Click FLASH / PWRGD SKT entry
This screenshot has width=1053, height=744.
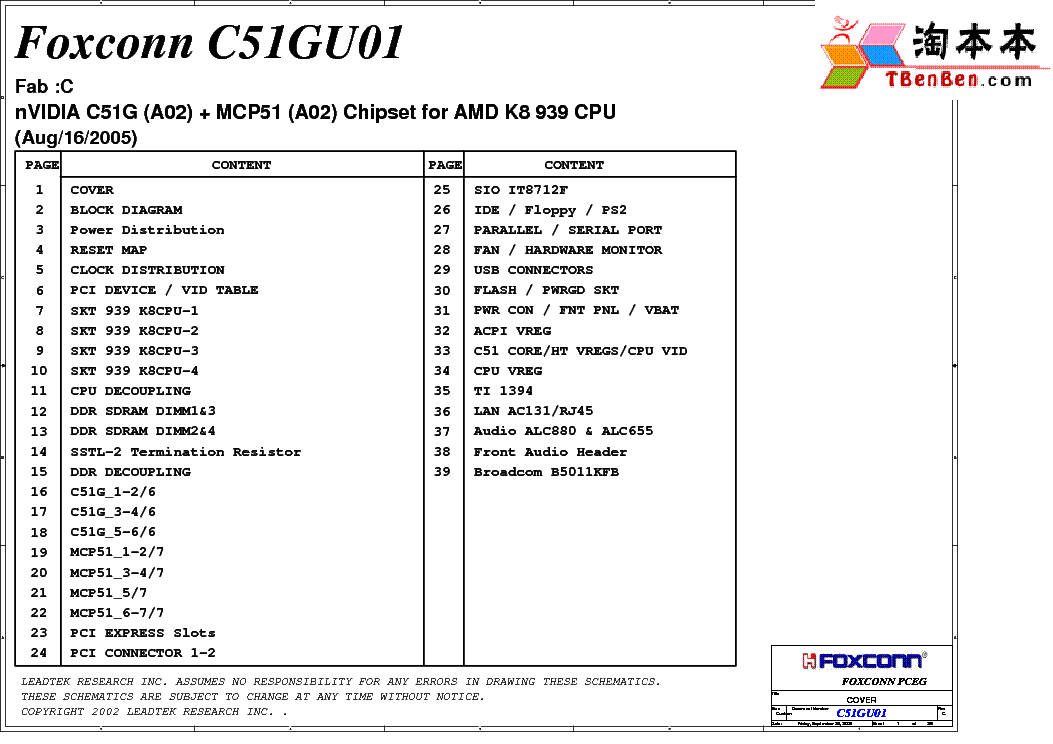pos(546,290)
